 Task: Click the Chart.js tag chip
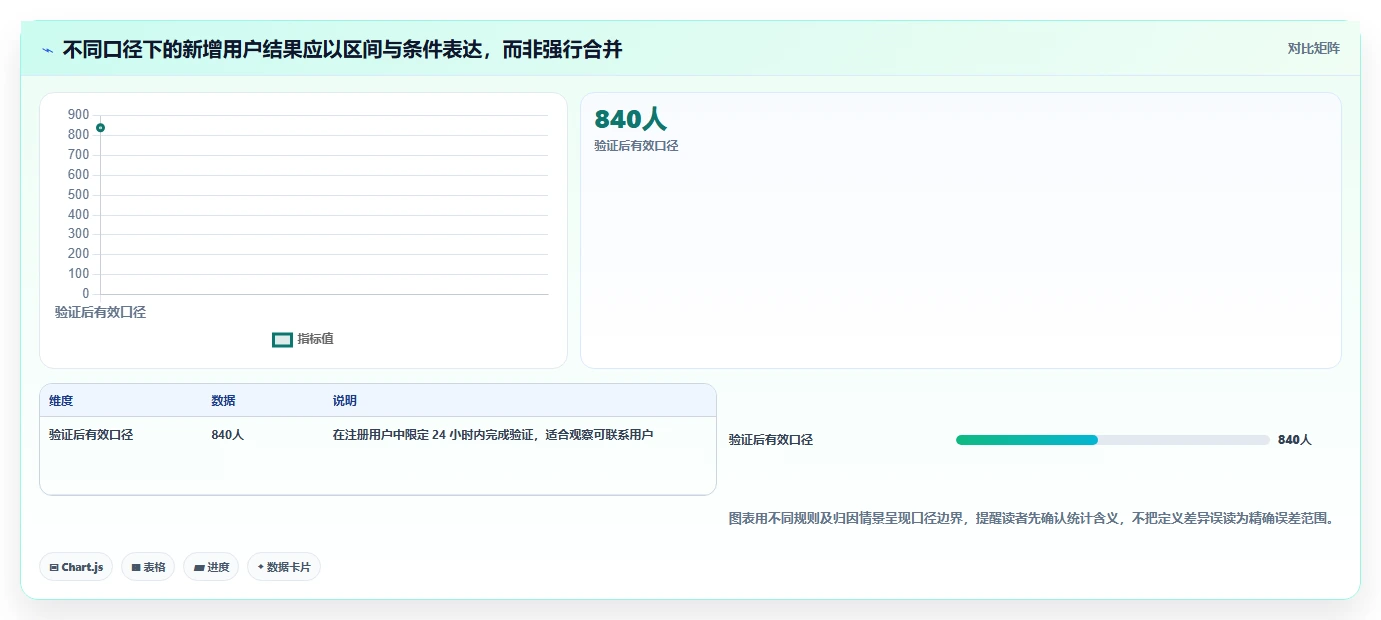(77, 567)
